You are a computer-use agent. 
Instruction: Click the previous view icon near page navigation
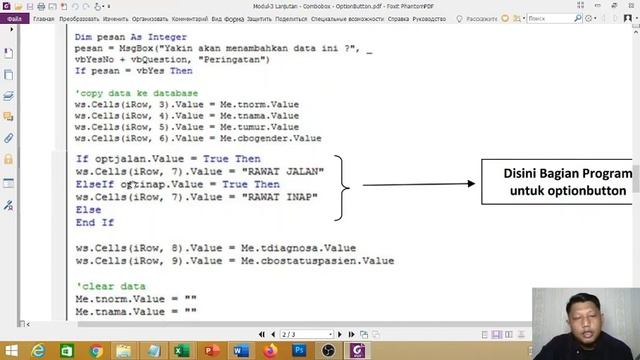[x=364, y=335]
